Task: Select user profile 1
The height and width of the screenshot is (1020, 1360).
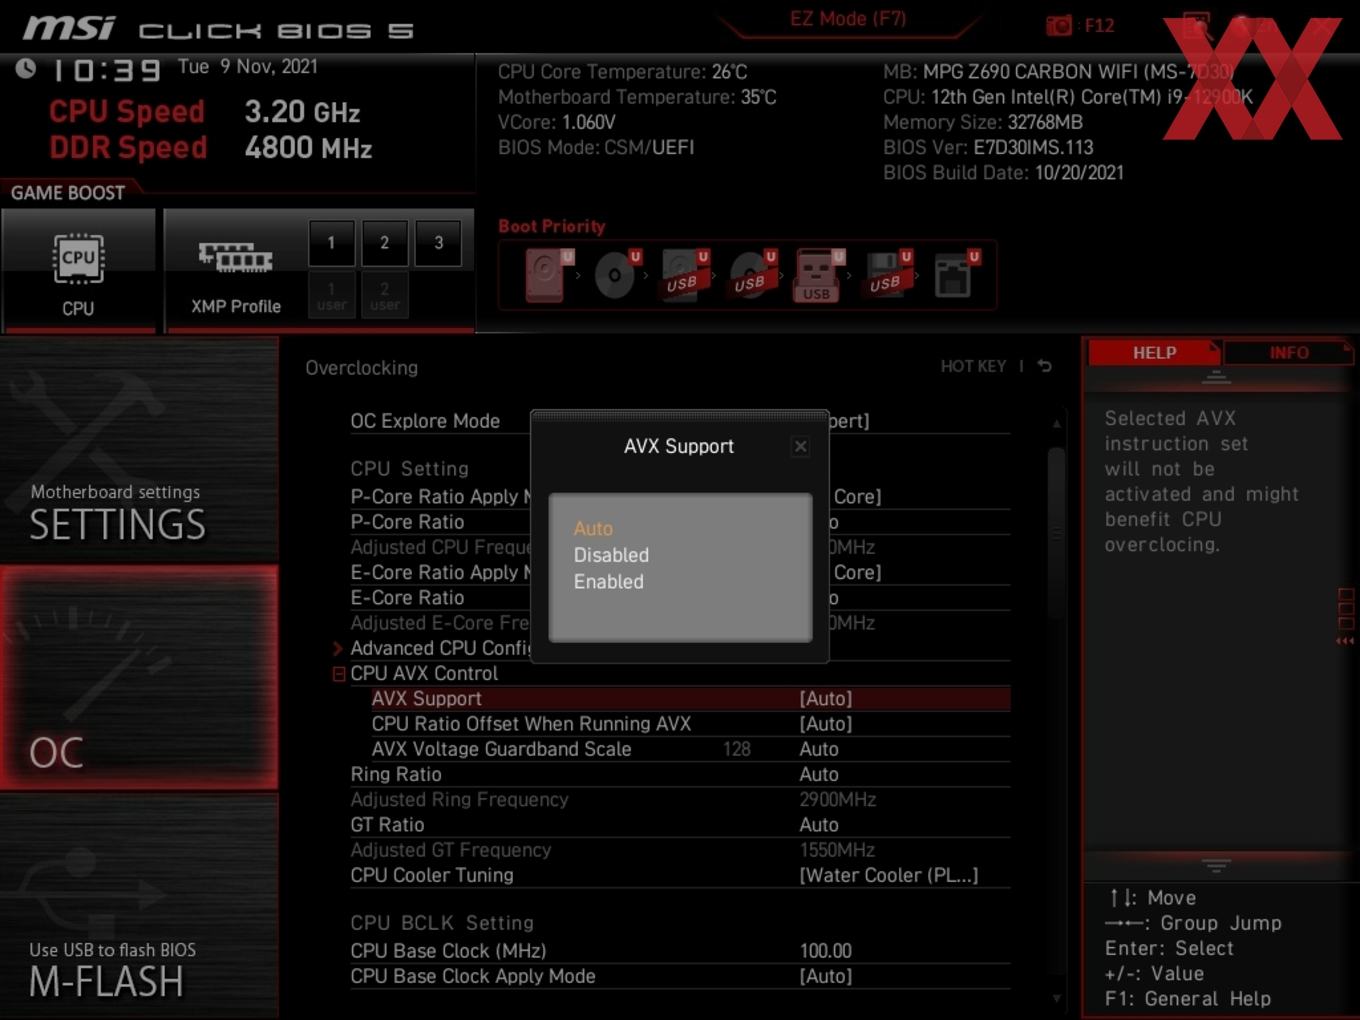Action: (x=332, y=295)
